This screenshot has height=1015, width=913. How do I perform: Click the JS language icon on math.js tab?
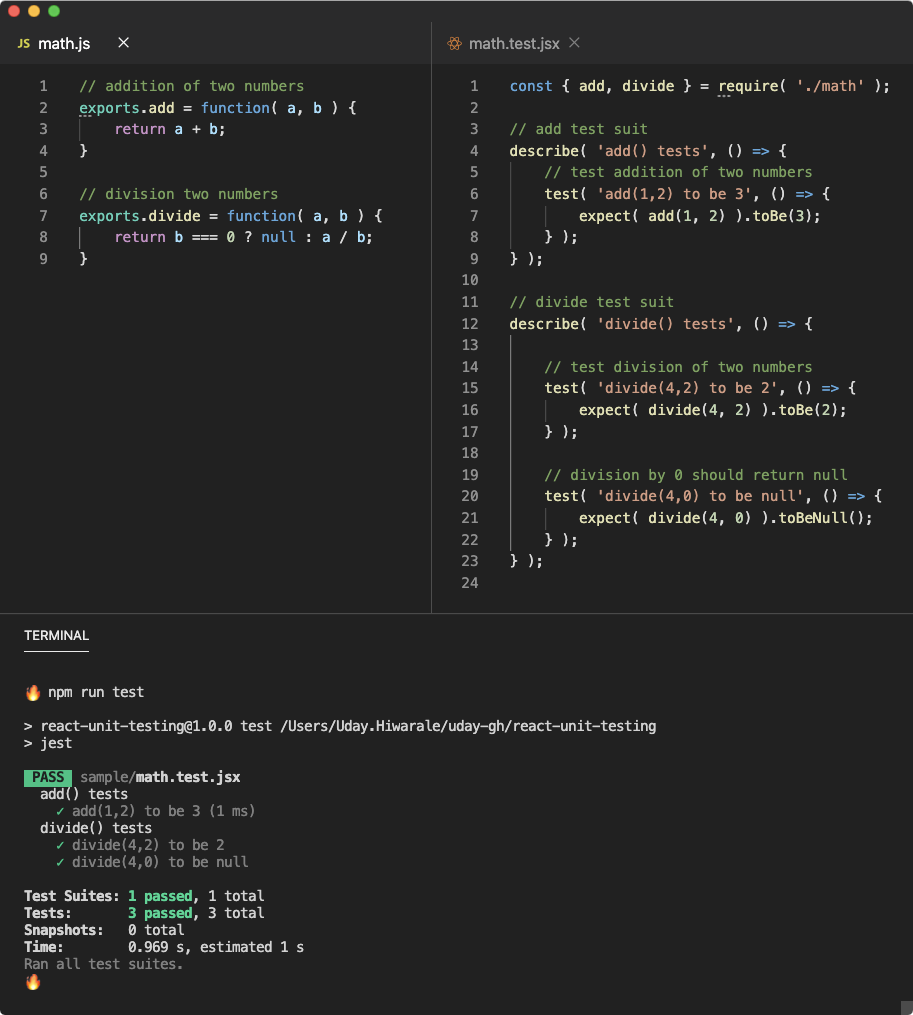point(23,43)
